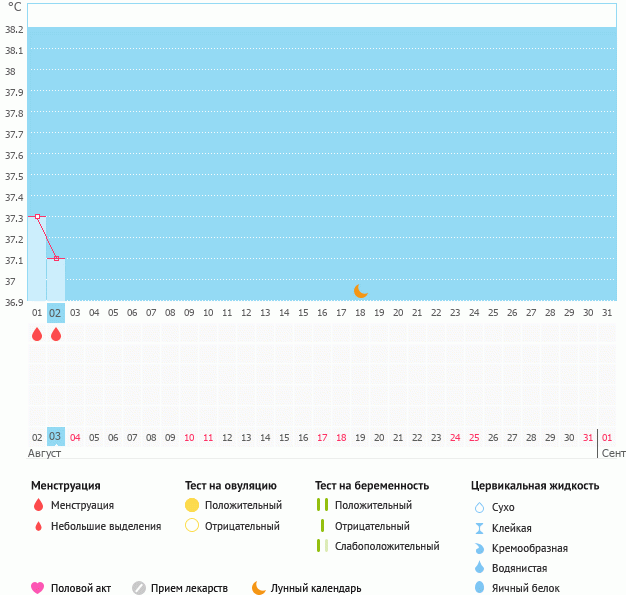The image size is (626, 595).
Task: Click the 'Слабоположительный' pregnancy test label
Action: point(387,546)
